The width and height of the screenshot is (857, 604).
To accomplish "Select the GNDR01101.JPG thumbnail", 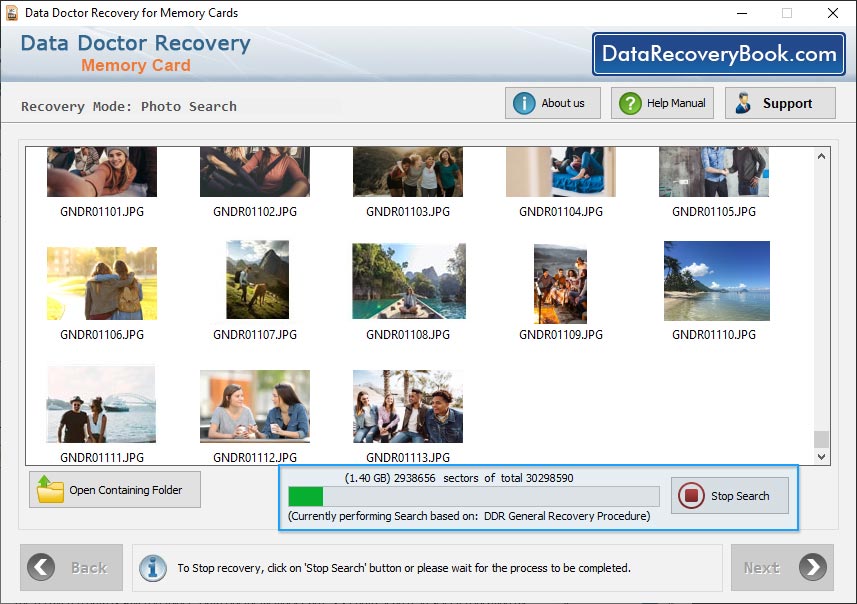I will (101, 170).
